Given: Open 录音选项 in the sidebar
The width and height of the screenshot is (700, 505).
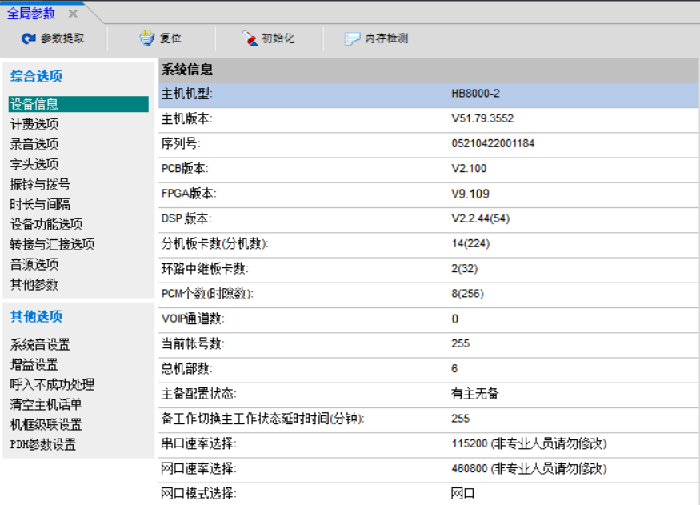Looking at the screenshot, I should click(x=34, y=144).
